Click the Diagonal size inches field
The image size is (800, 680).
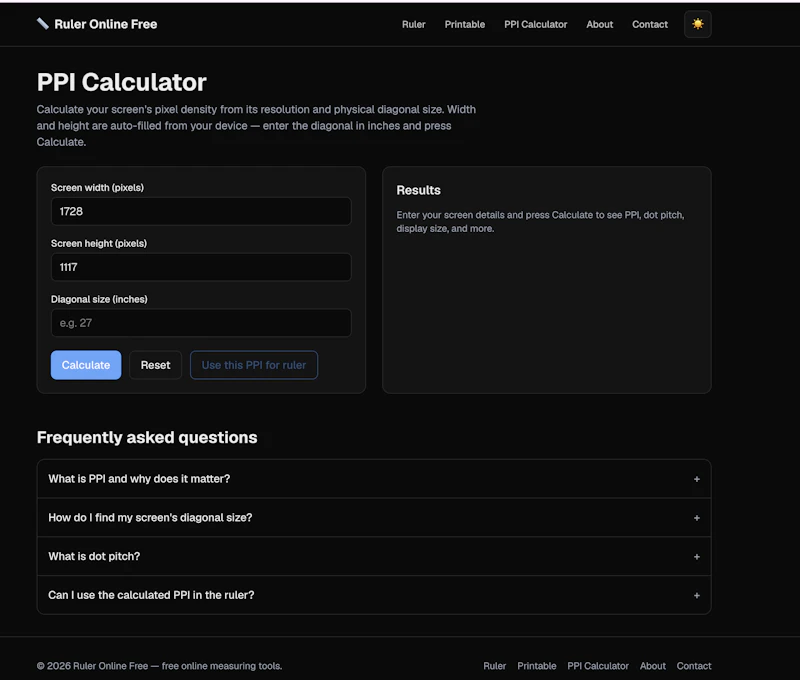click(x=201, y=323)
